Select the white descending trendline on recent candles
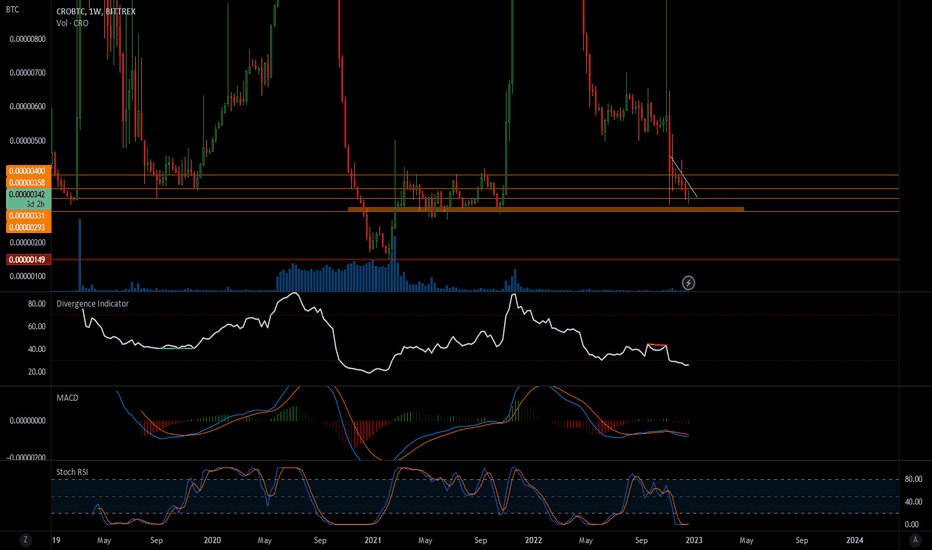Image resolution: width=932 pixels, height=550 pixels. click(x=684, y=177)
